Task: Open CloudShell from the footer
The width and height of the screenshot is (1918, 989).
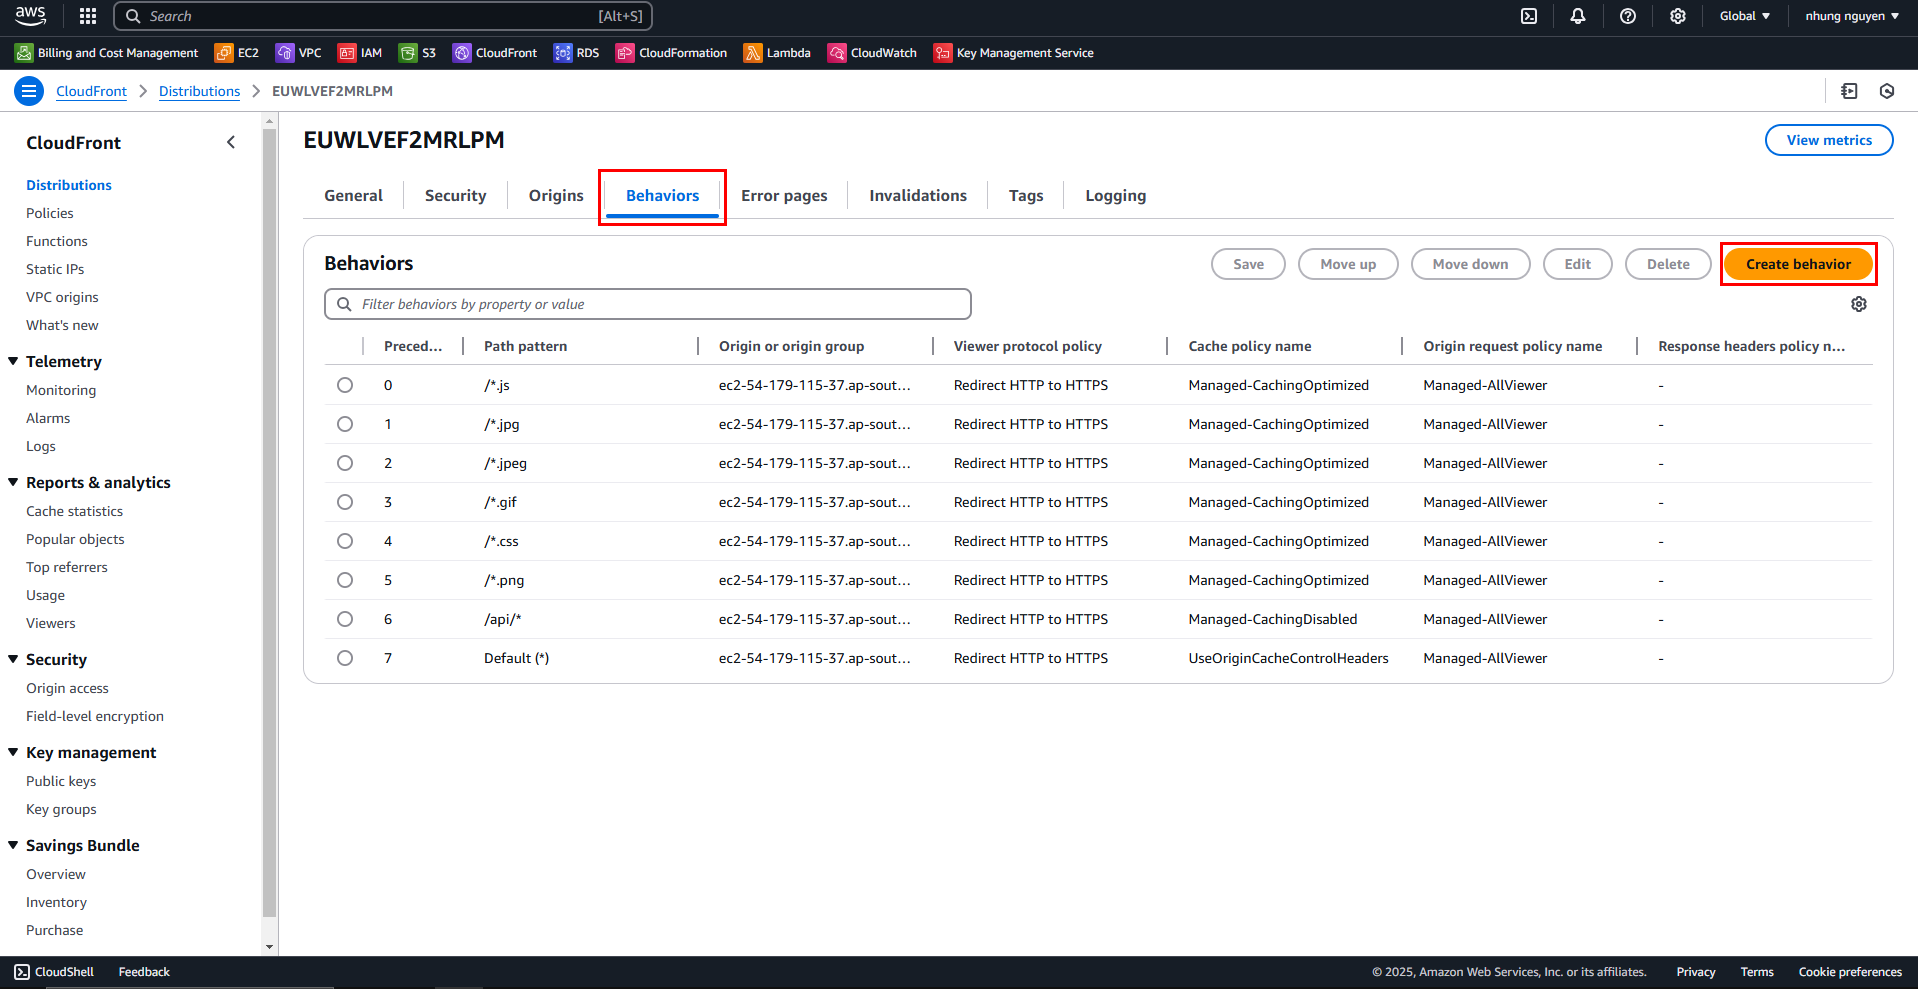Action: click(54, 972)
